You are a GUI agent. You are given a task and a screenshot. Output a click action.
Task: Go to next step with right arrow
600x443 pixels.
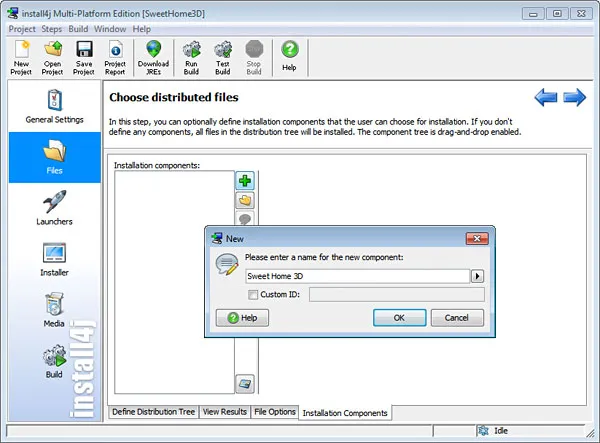coord(575,97)
